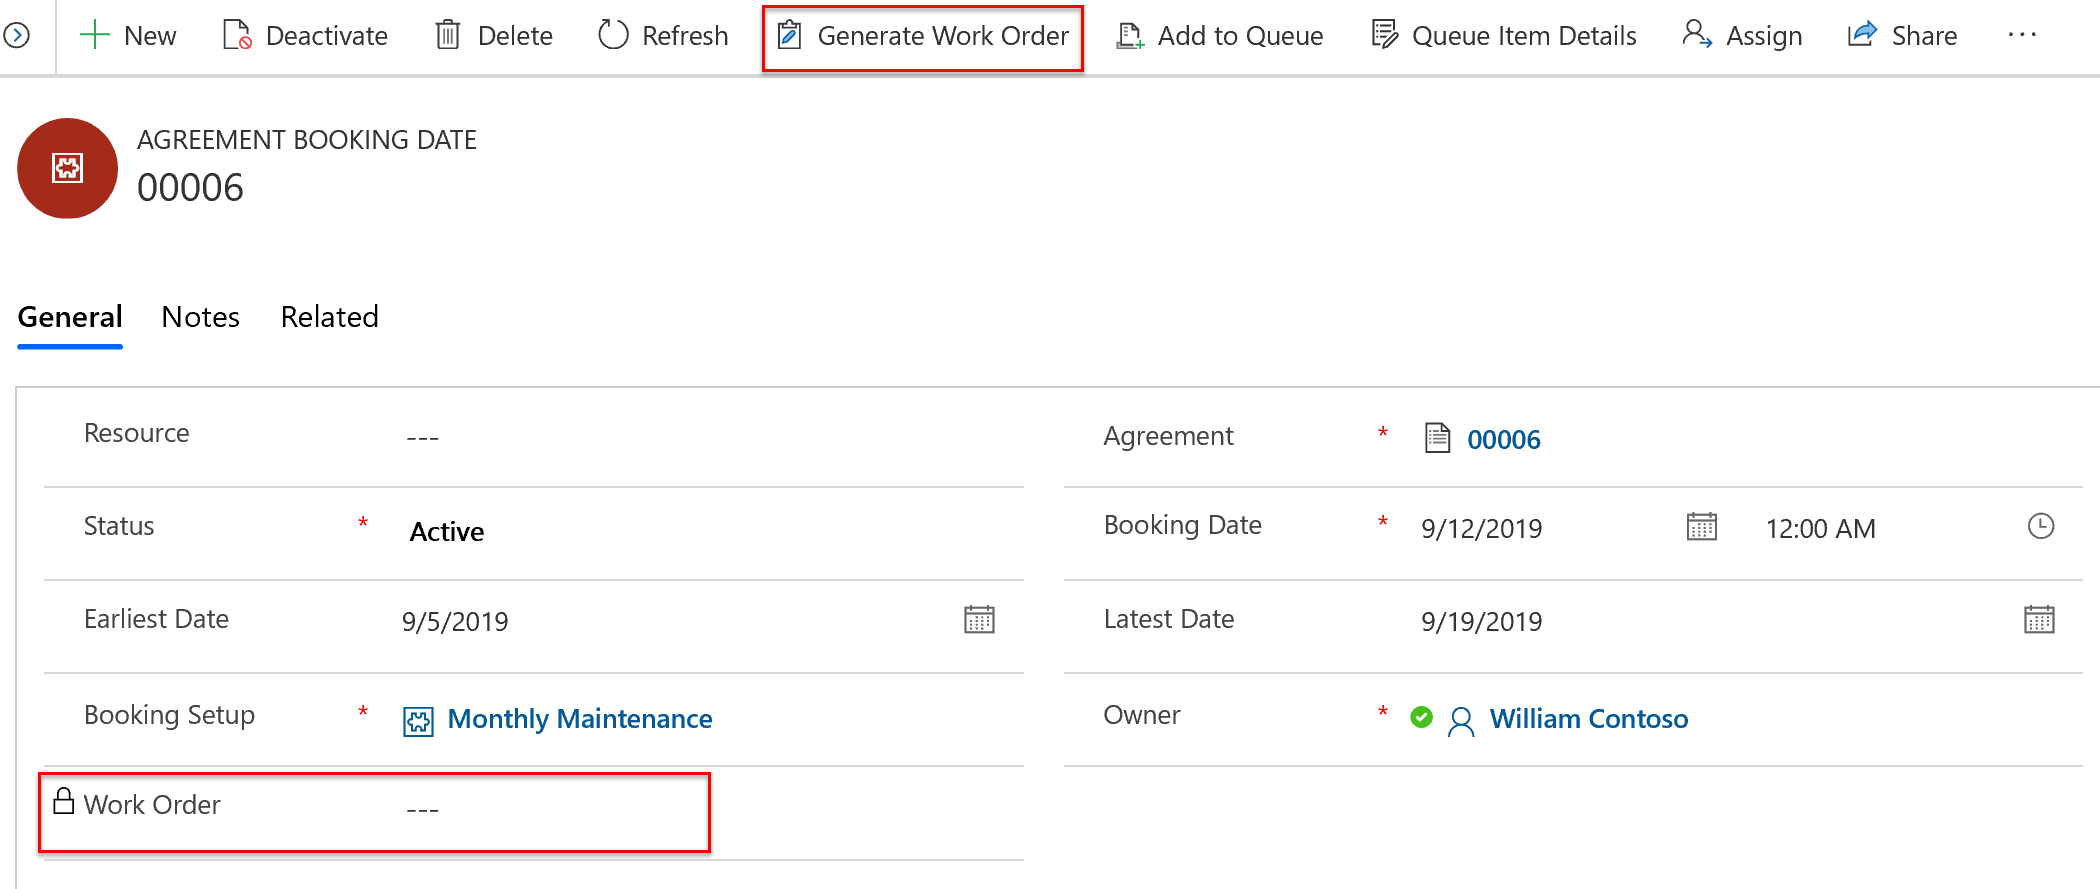Click the New plus icon
The height and width of the screenshot is (889, 2100).
94,35
